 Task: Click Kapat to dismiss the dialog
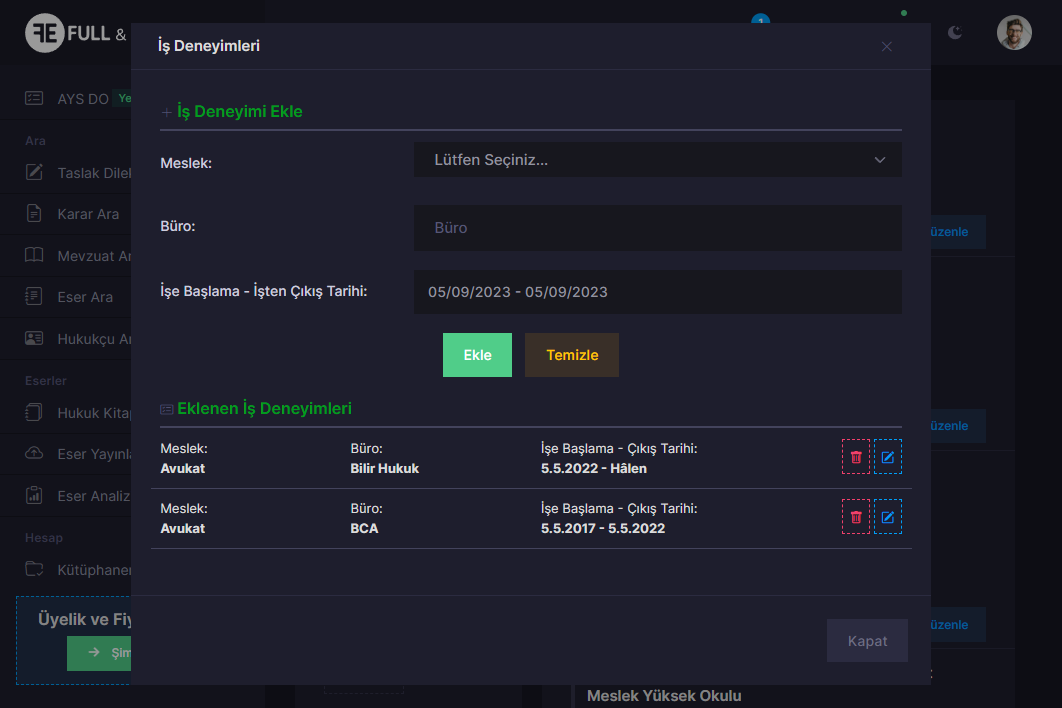click(866, 641)
